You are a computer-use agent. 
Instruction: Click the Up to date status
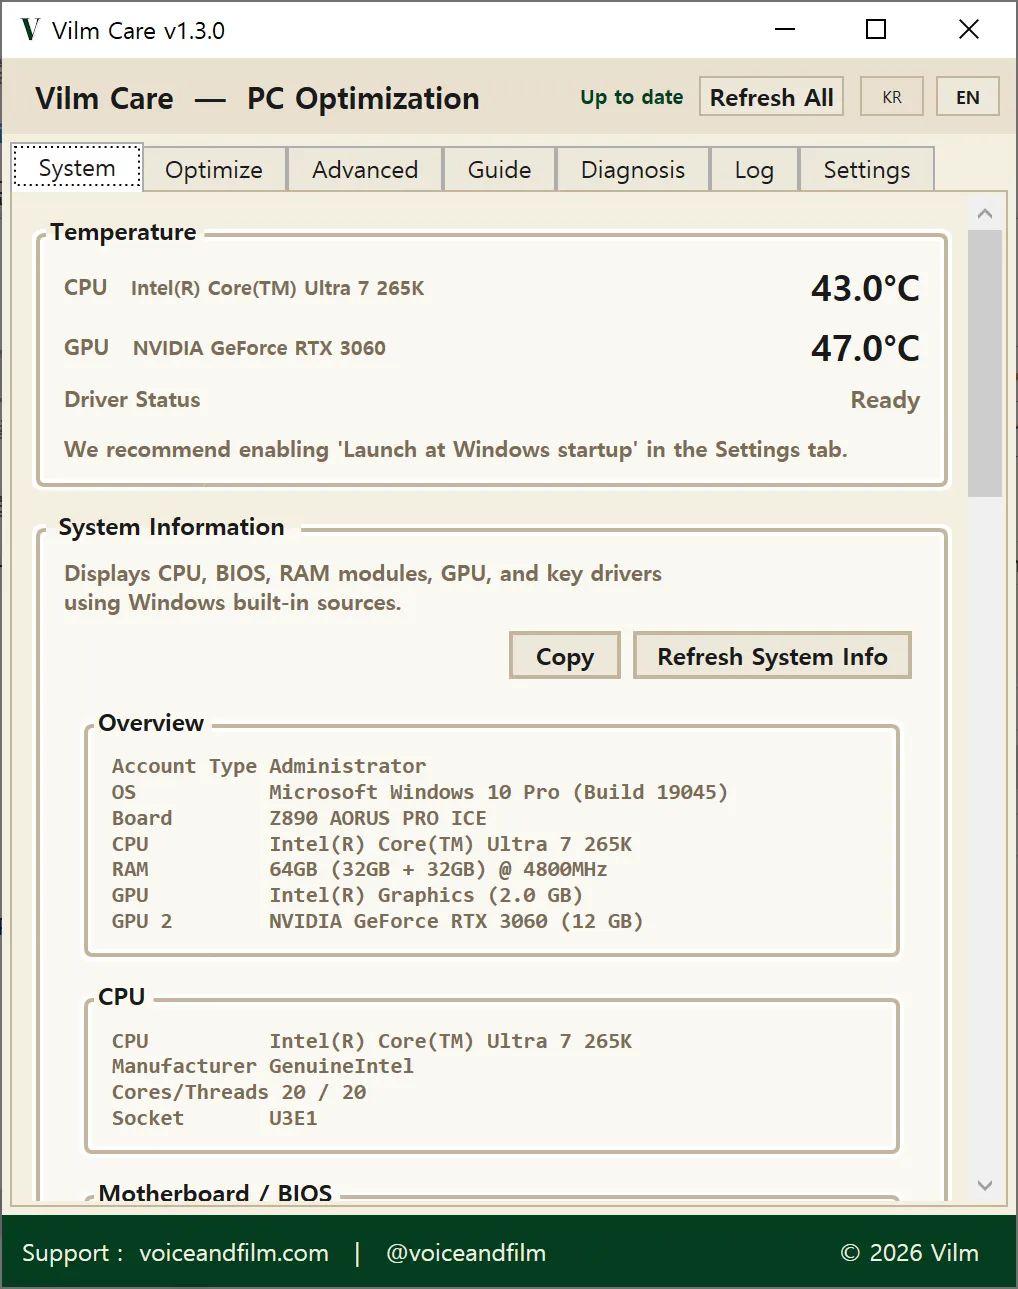(632, 97)
